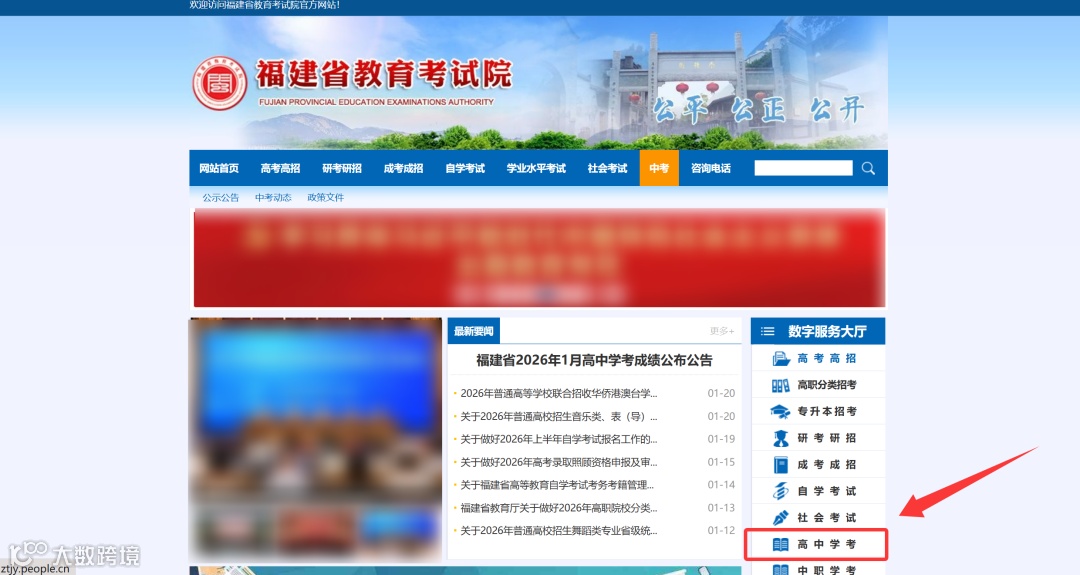The width and height of the screenshot is (1080, 575).
Task: Open 网站首页 in navigation bar
Action: point(219,168)
